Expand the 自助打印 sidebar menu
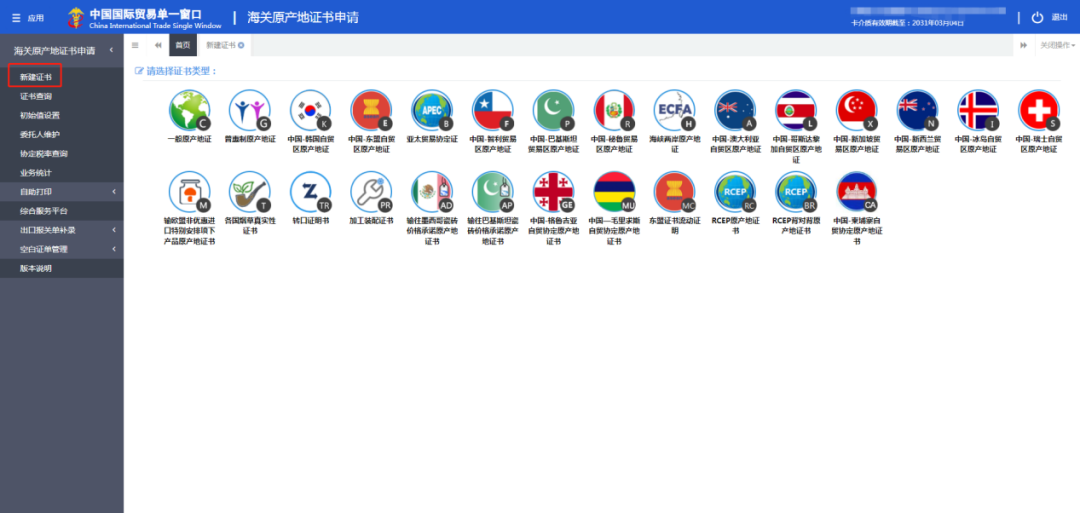 coord(61,192)
